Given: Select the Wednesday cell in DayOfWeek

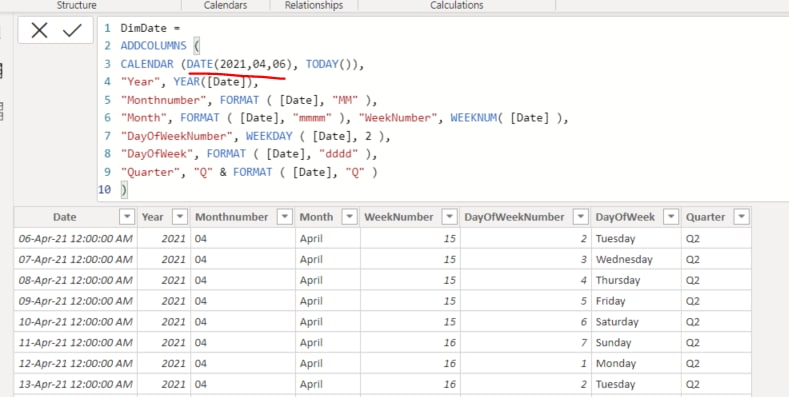Looking at the screenshot, I should click(x=637, y=260).
